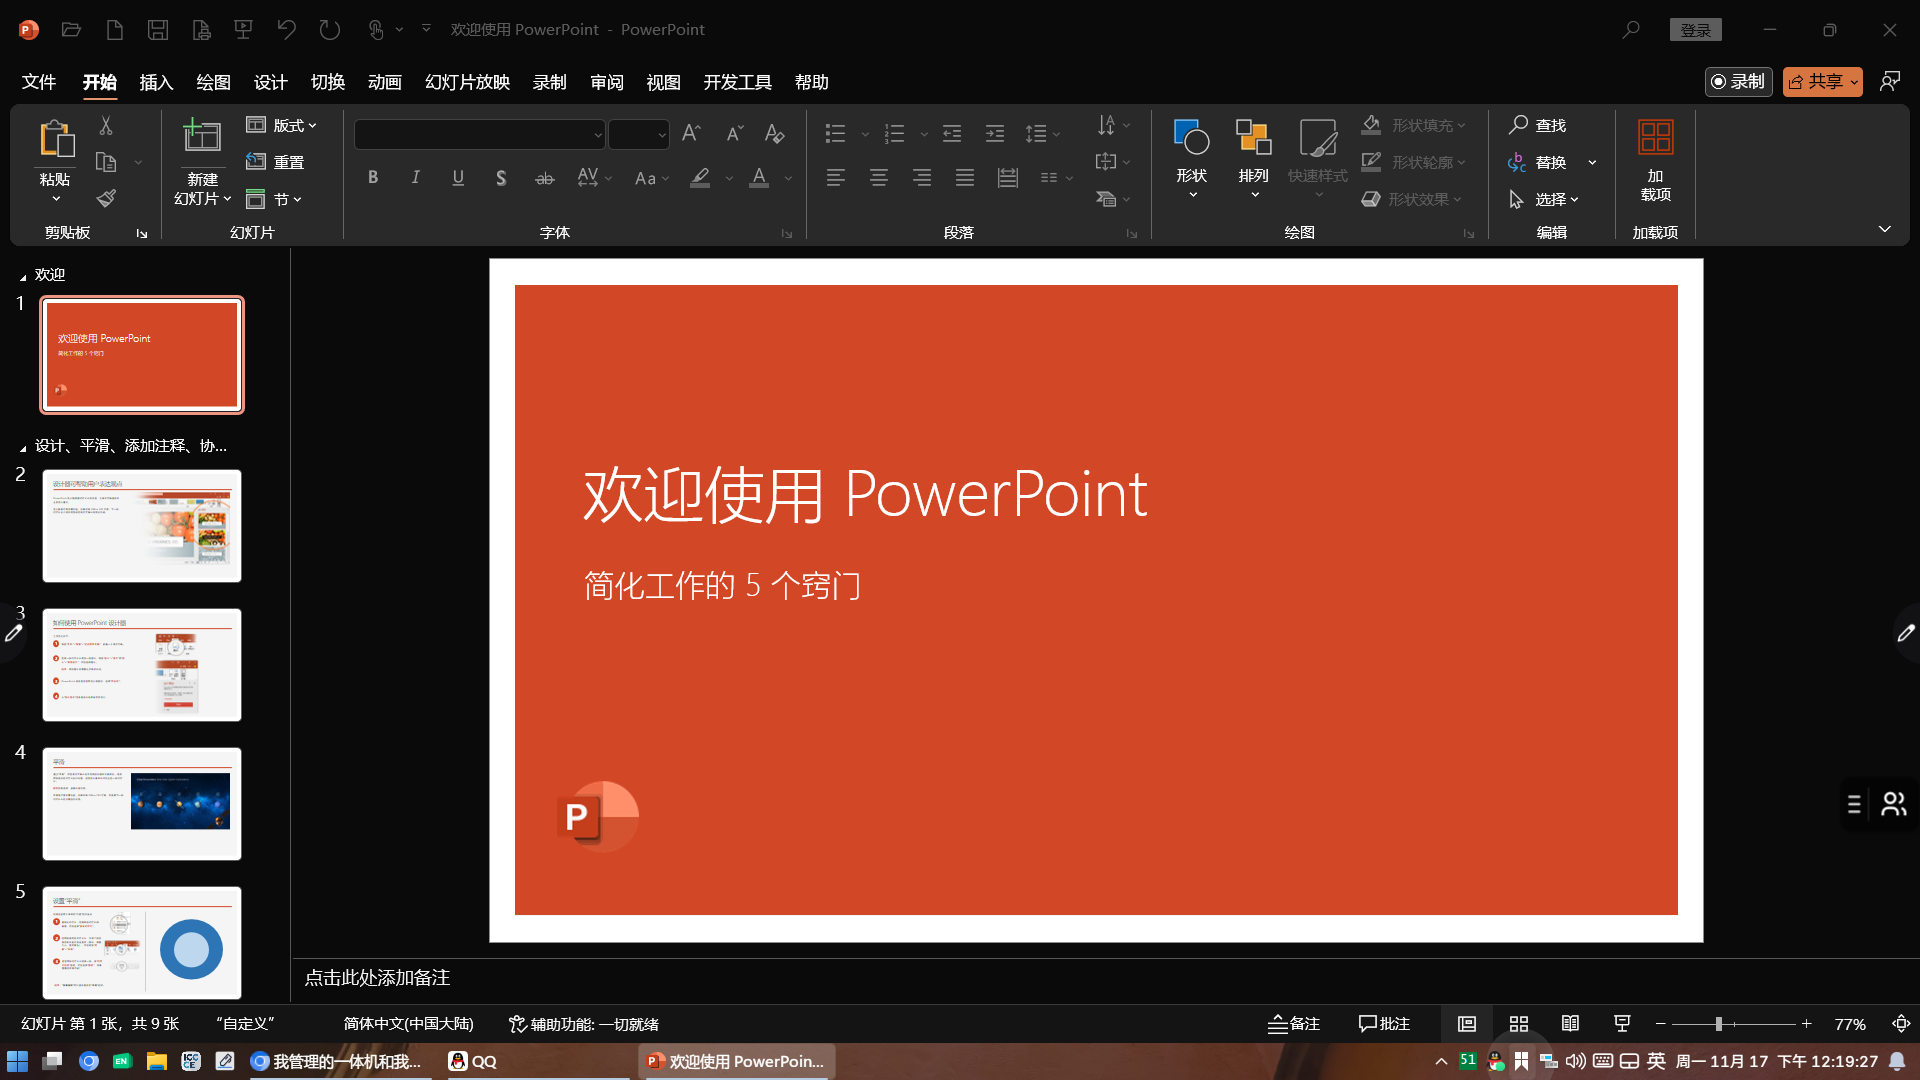Click the Arrange icon
The width and height of the screenshot is (1920, 1080).
[1253, 138]
